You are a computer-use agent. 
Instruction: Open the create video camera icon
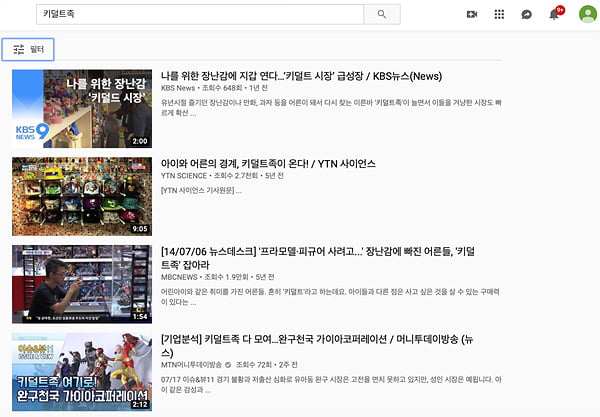[472, 15]
